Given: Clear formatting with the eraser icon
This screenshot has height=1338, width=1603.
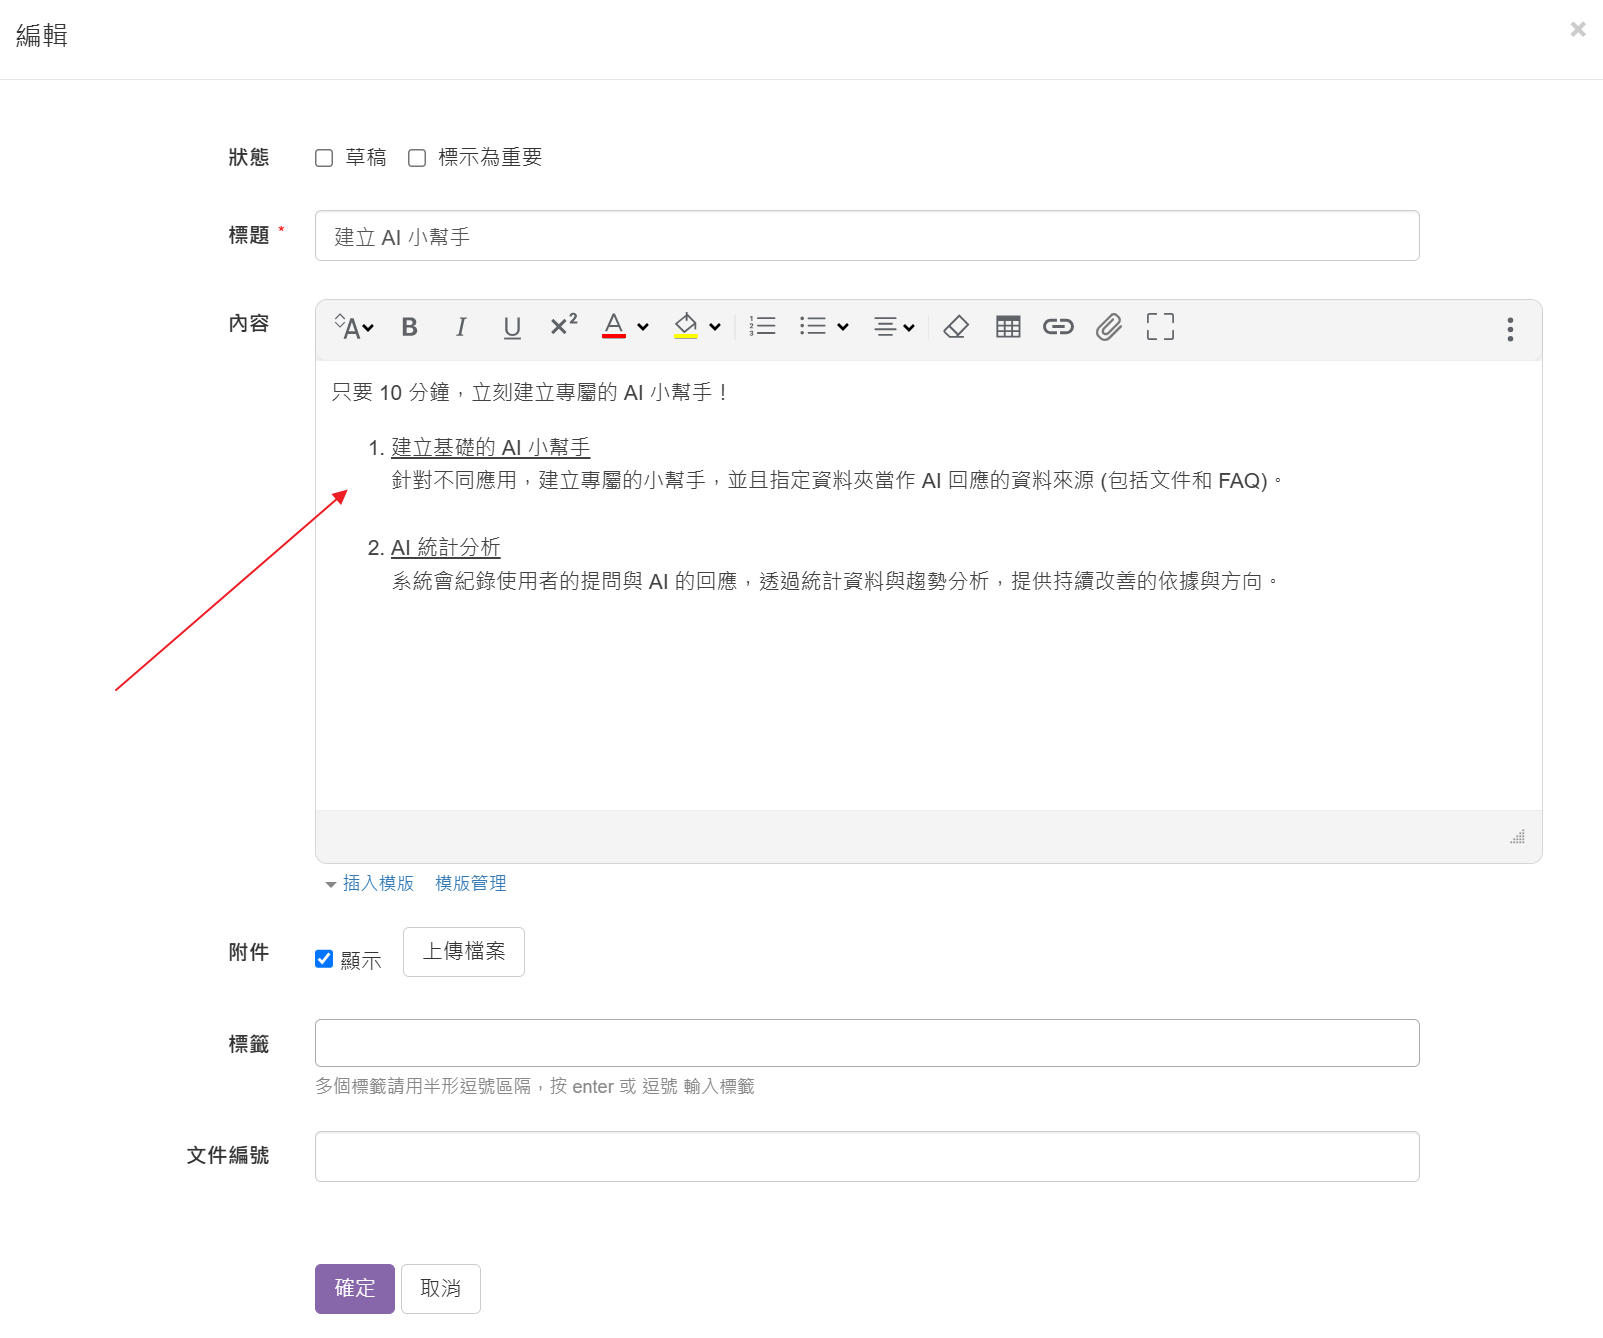Looking at the screenshot, I should [x=955, y=327].
